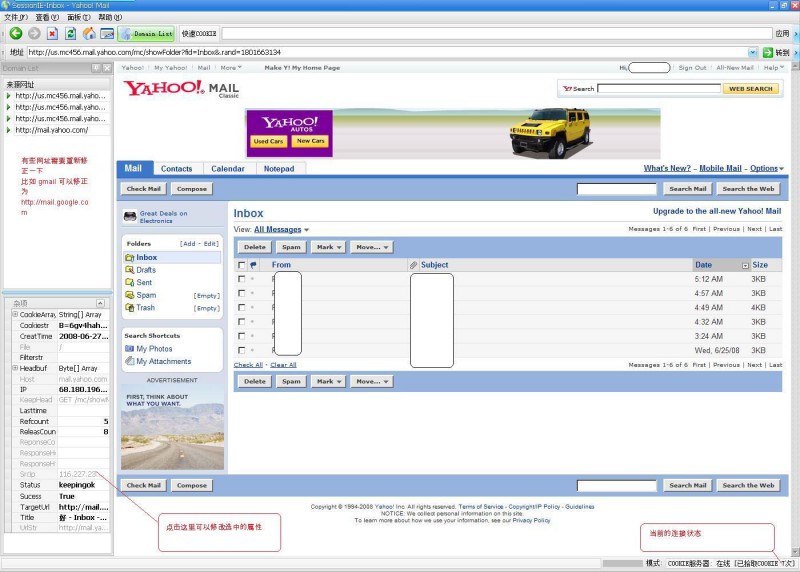
Task: Open the bottom Move... dropdown button
Action: coord(372,381)
